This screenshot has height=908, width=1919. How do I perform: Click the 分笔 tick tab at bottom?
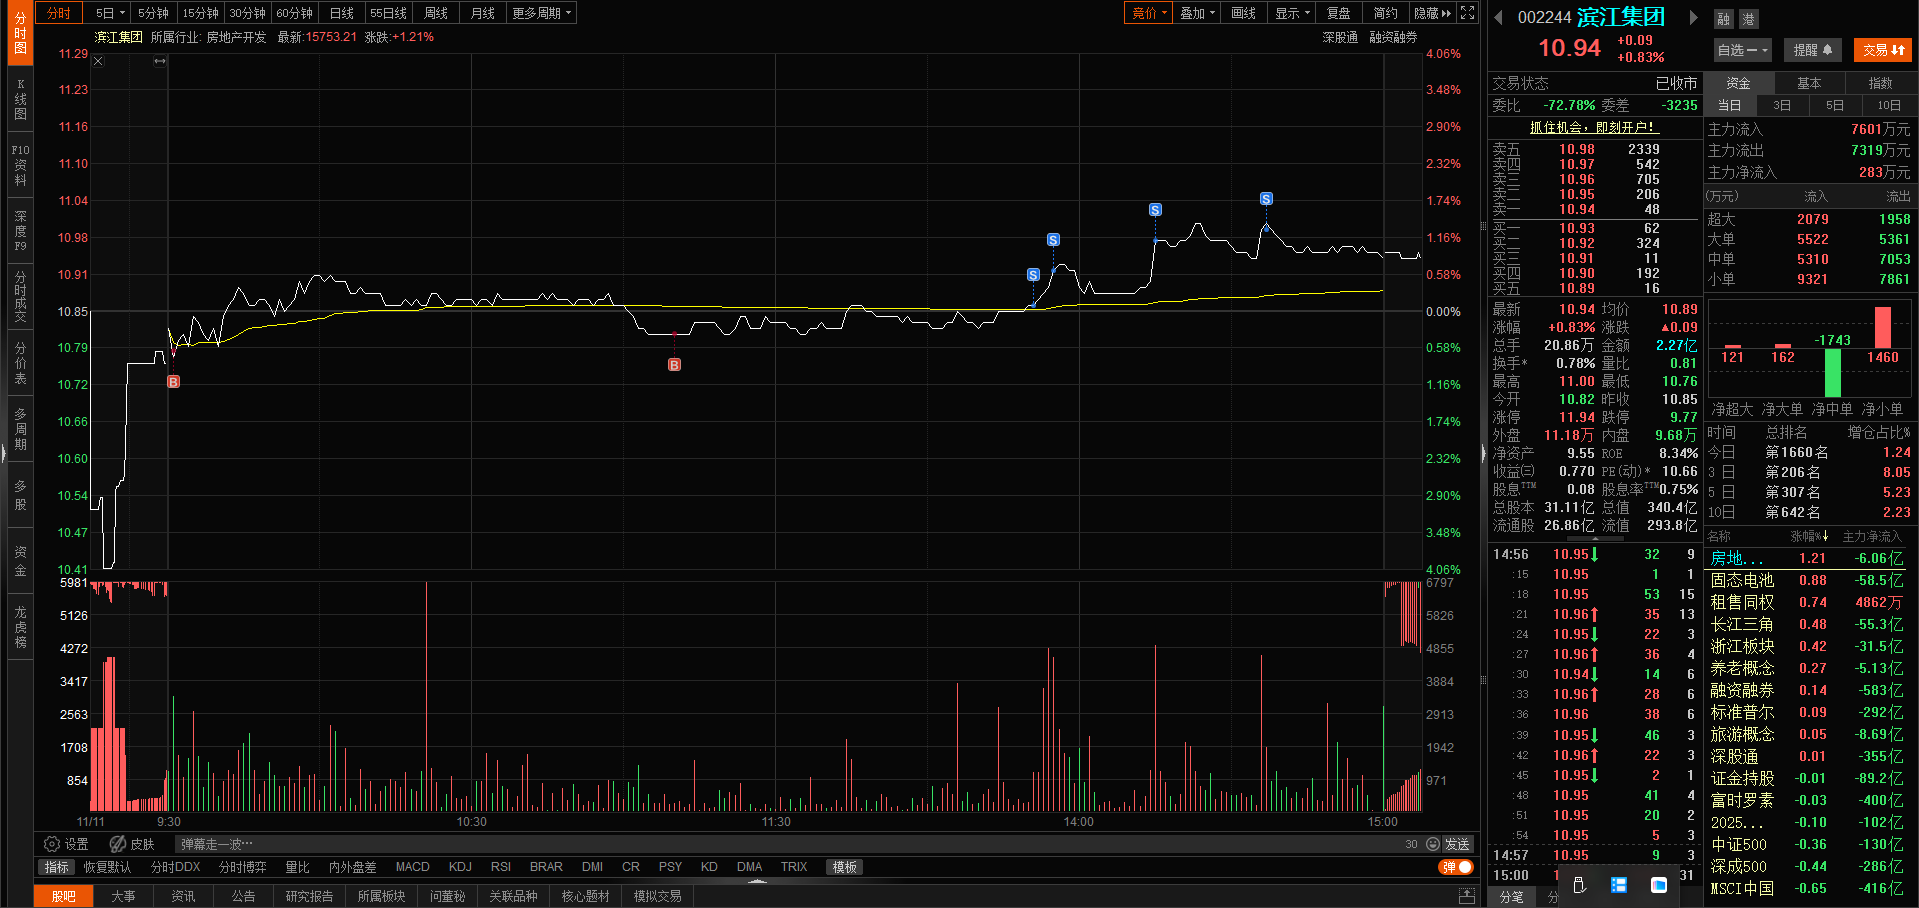point(1512,897)
